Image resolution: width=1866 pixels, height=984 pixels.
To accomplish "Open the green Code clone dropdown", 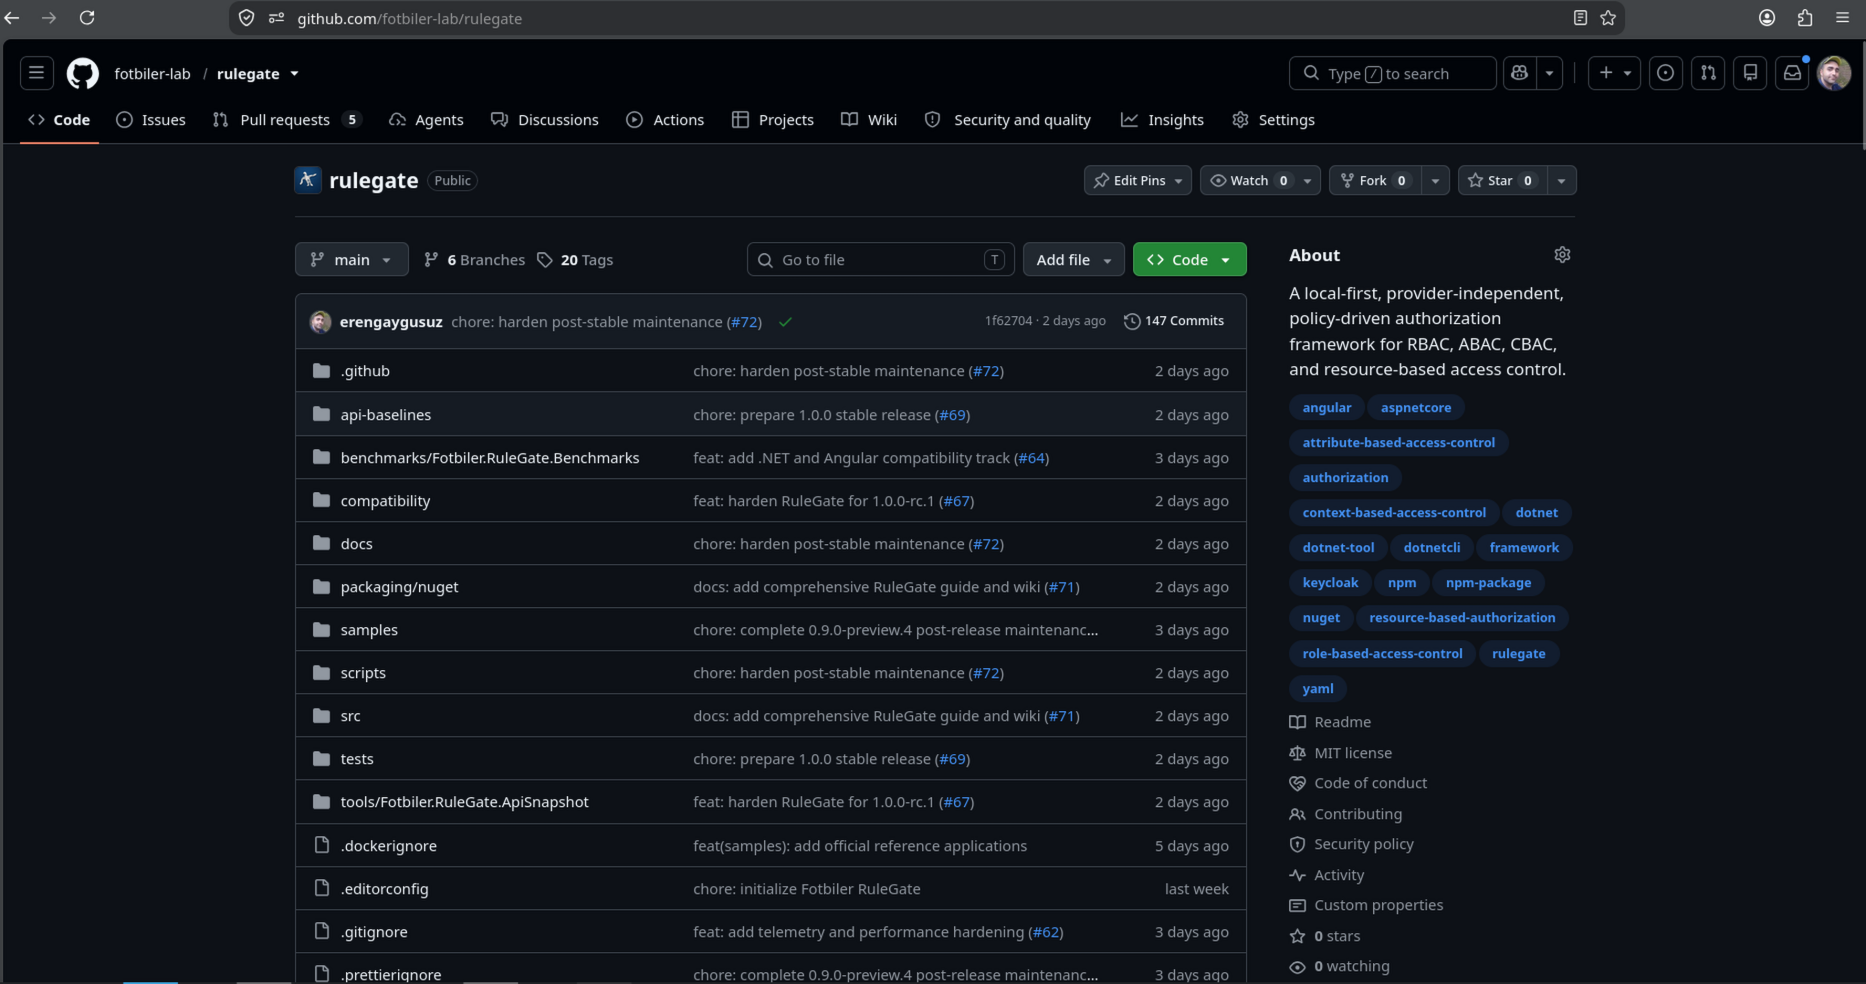I will (x=1189, y=260).
